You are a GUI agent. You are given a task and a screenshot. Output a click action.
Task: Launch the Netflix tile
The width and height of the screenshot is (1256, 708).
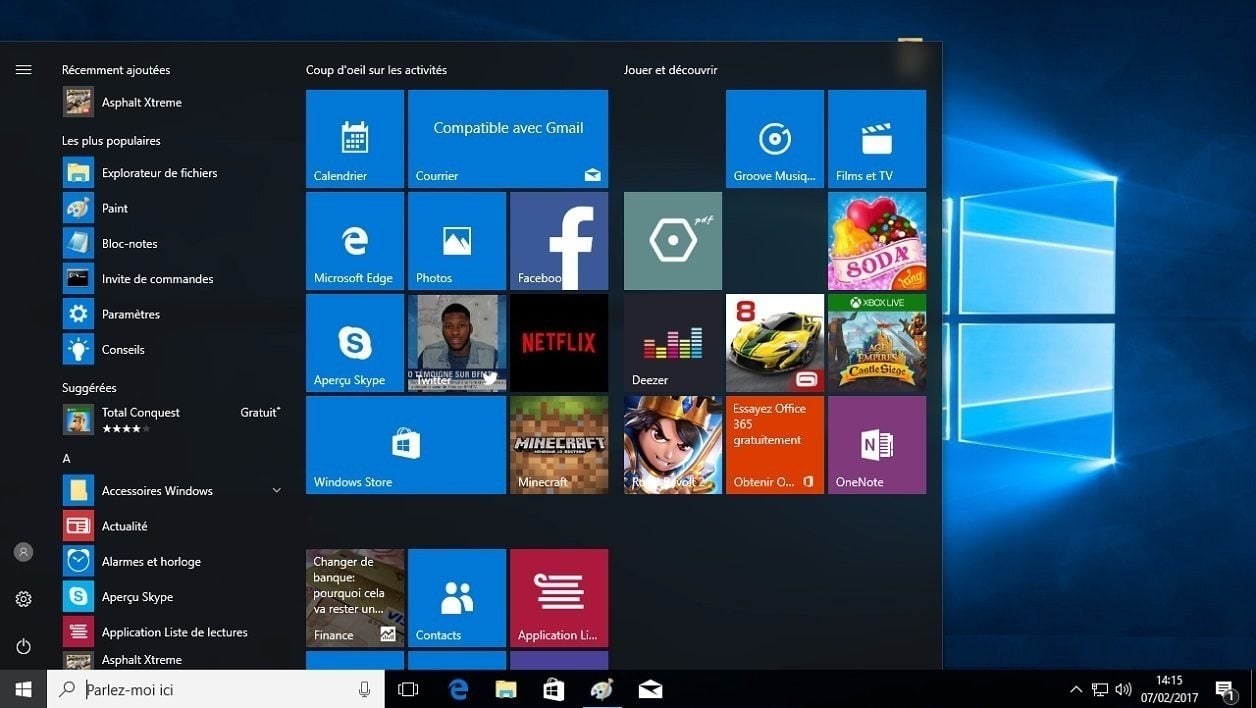click(559, 343)
